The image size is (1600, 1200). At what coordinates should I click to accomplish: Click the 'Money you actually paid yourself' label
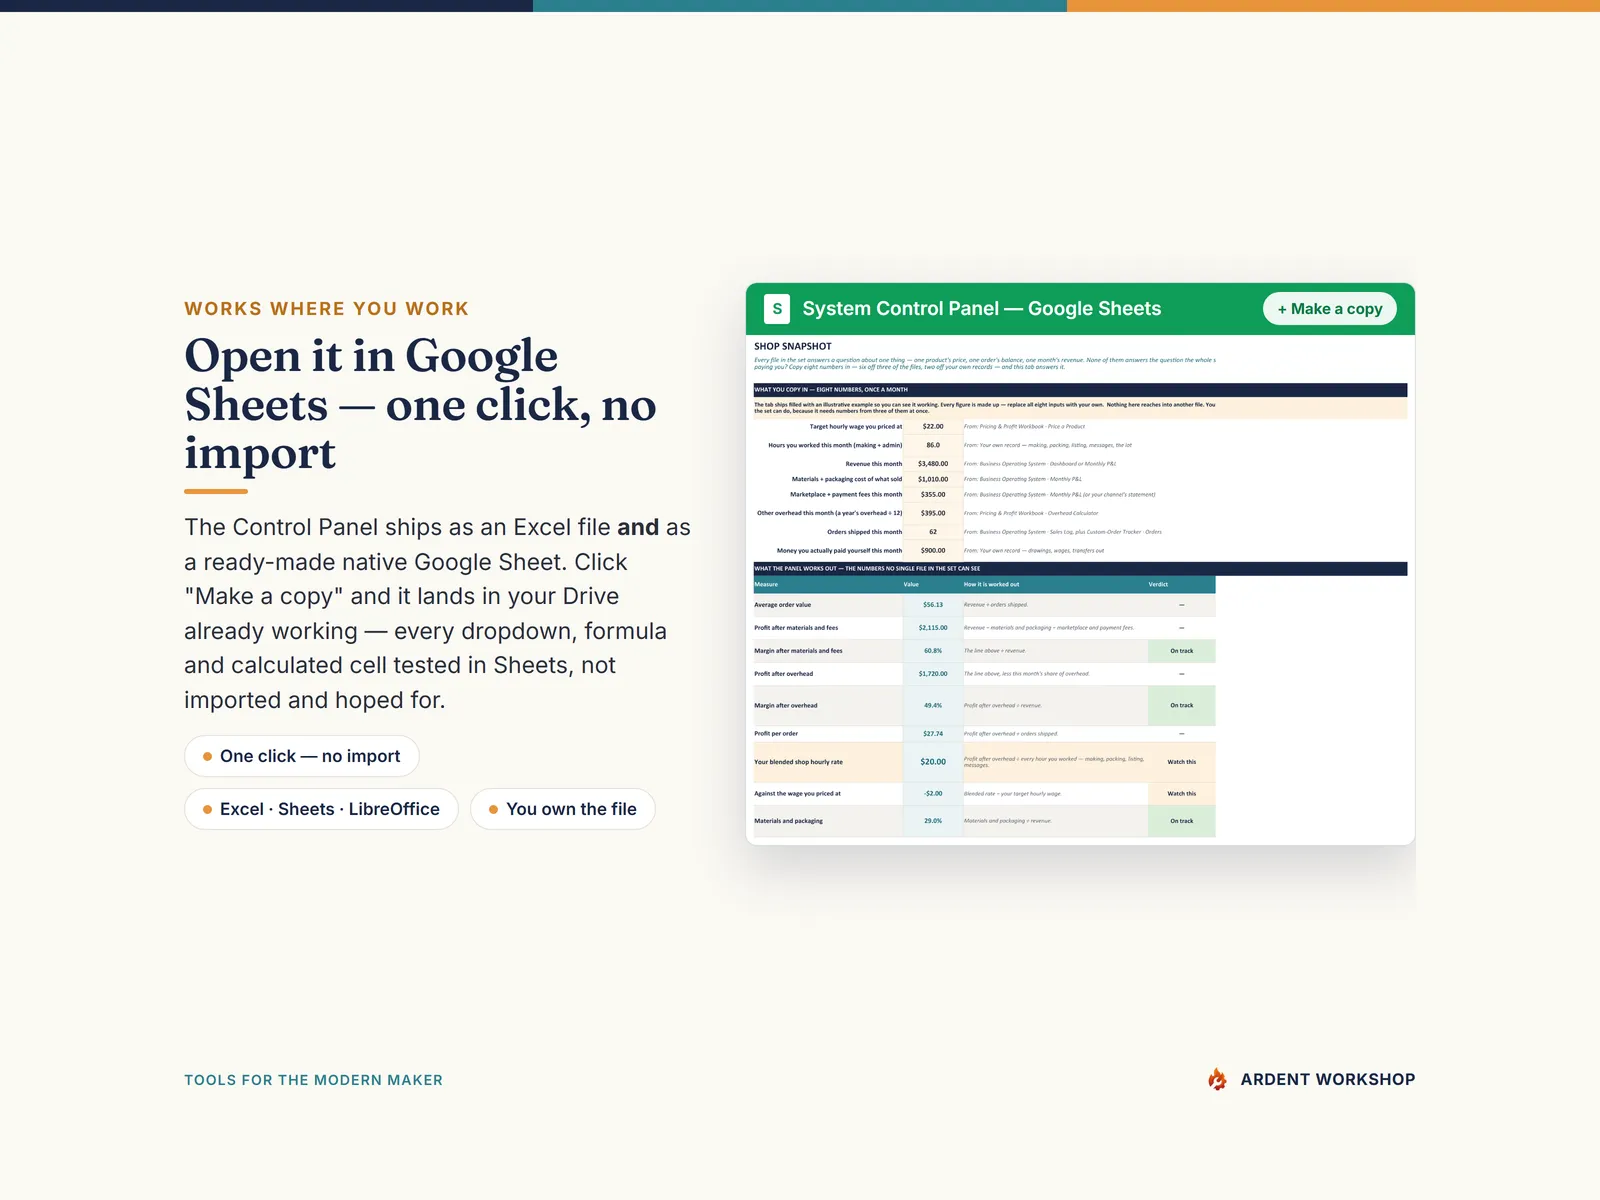(840, 551)
